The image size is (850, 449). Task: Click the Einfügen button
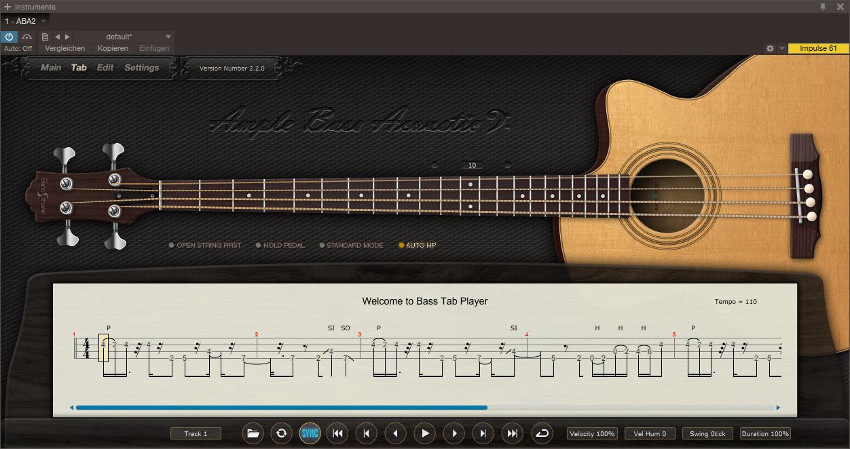(154, 48)
